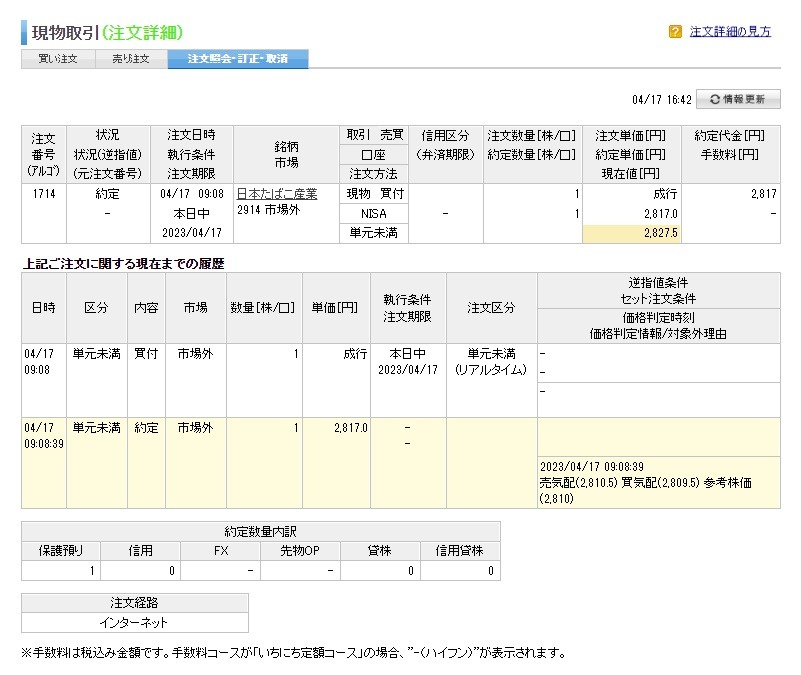Click the 逆指値条件 column header

658,283
